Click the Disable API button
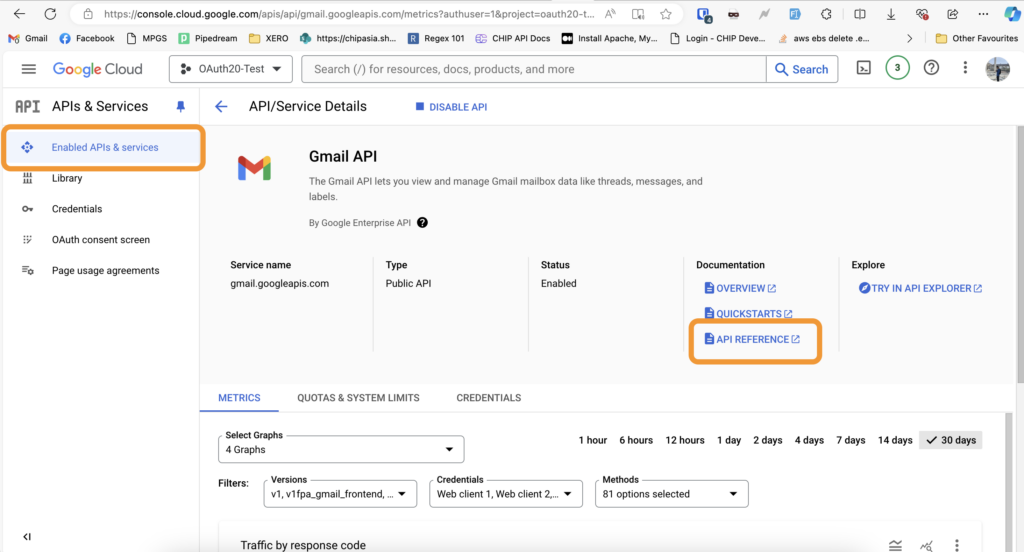 click(451, 107)
